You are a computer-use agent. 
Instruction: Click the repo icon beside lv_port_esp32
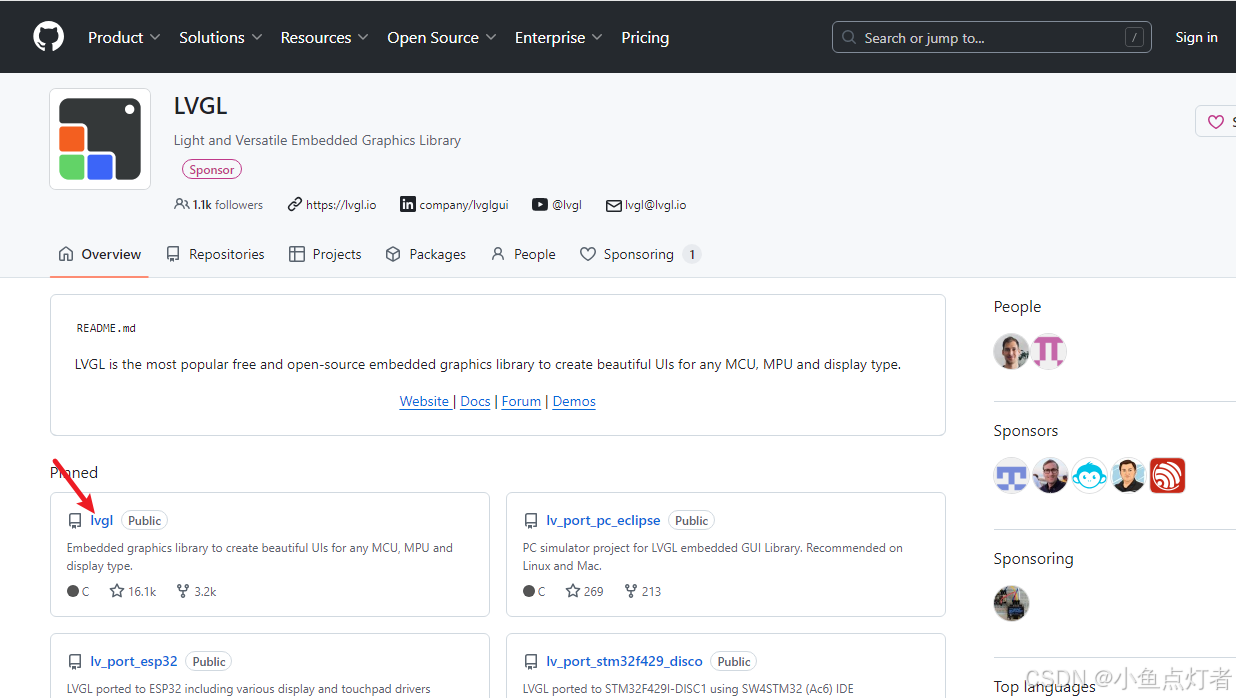75,662
